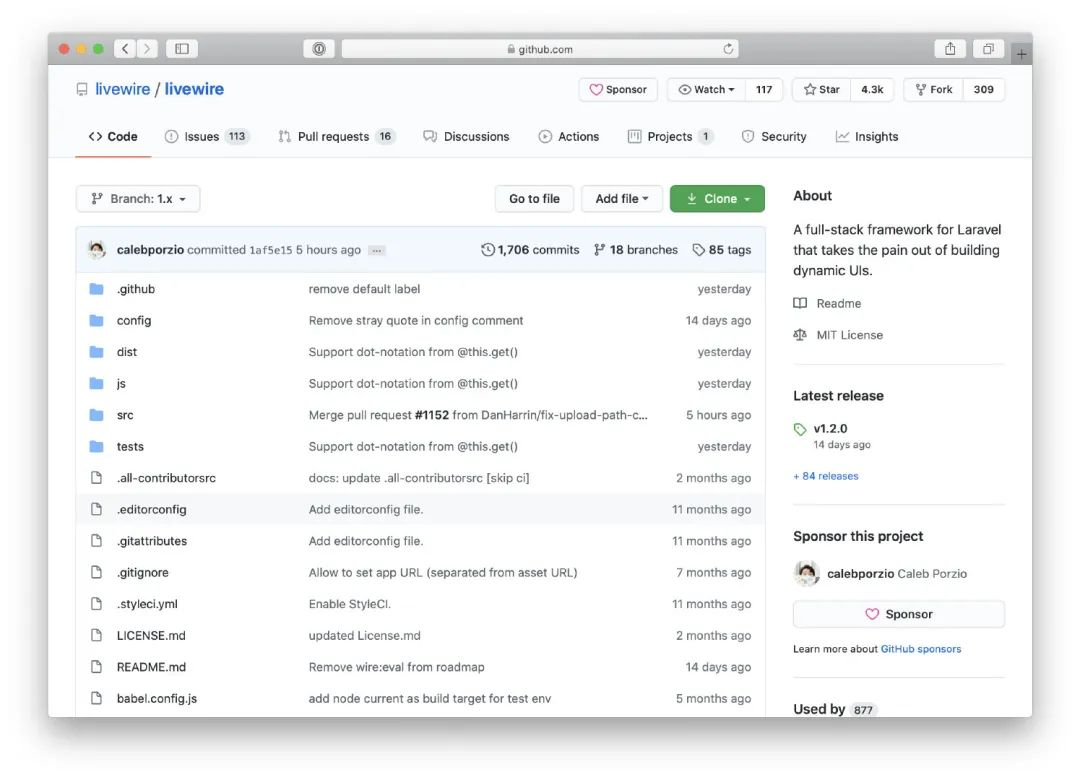Star the repository
Viewport: 1080px width, 780px height.
point(822,90)
